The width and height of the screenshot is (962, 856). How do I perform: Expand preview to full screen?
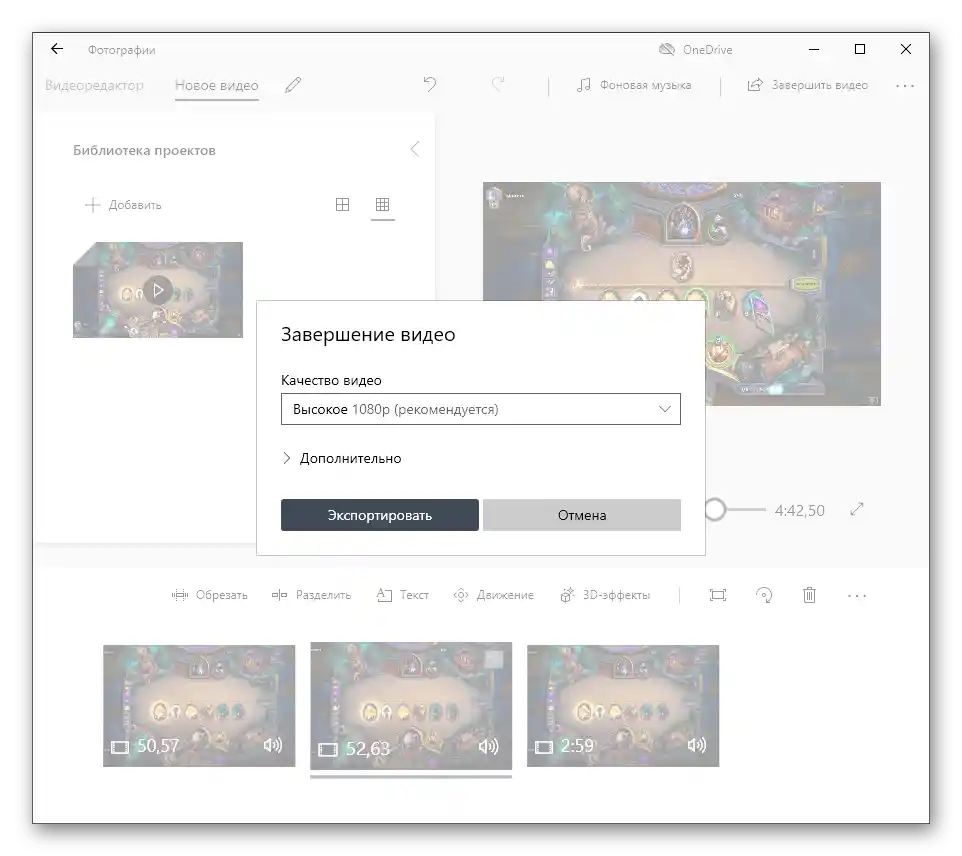[x=857, y=509]
